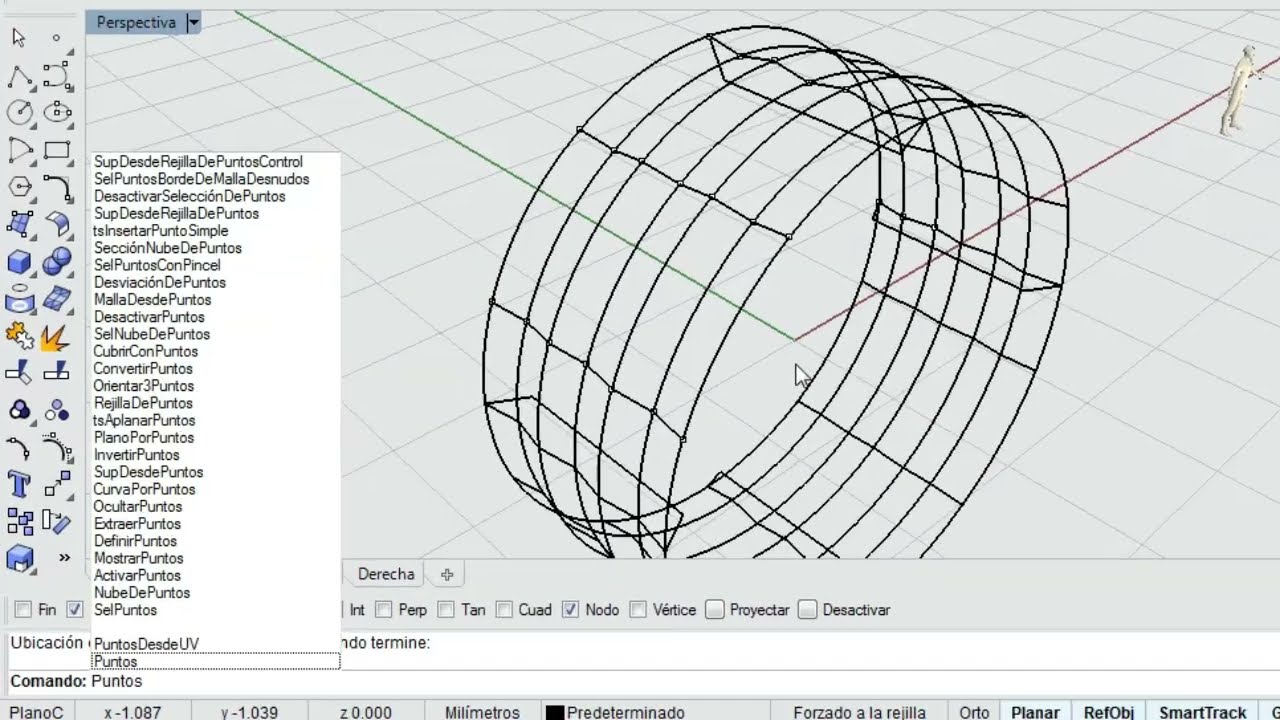Viewport: 1280px width, 720px height.
Task: Select MostrarPuntos command suggestion
Action: (138, 558)
